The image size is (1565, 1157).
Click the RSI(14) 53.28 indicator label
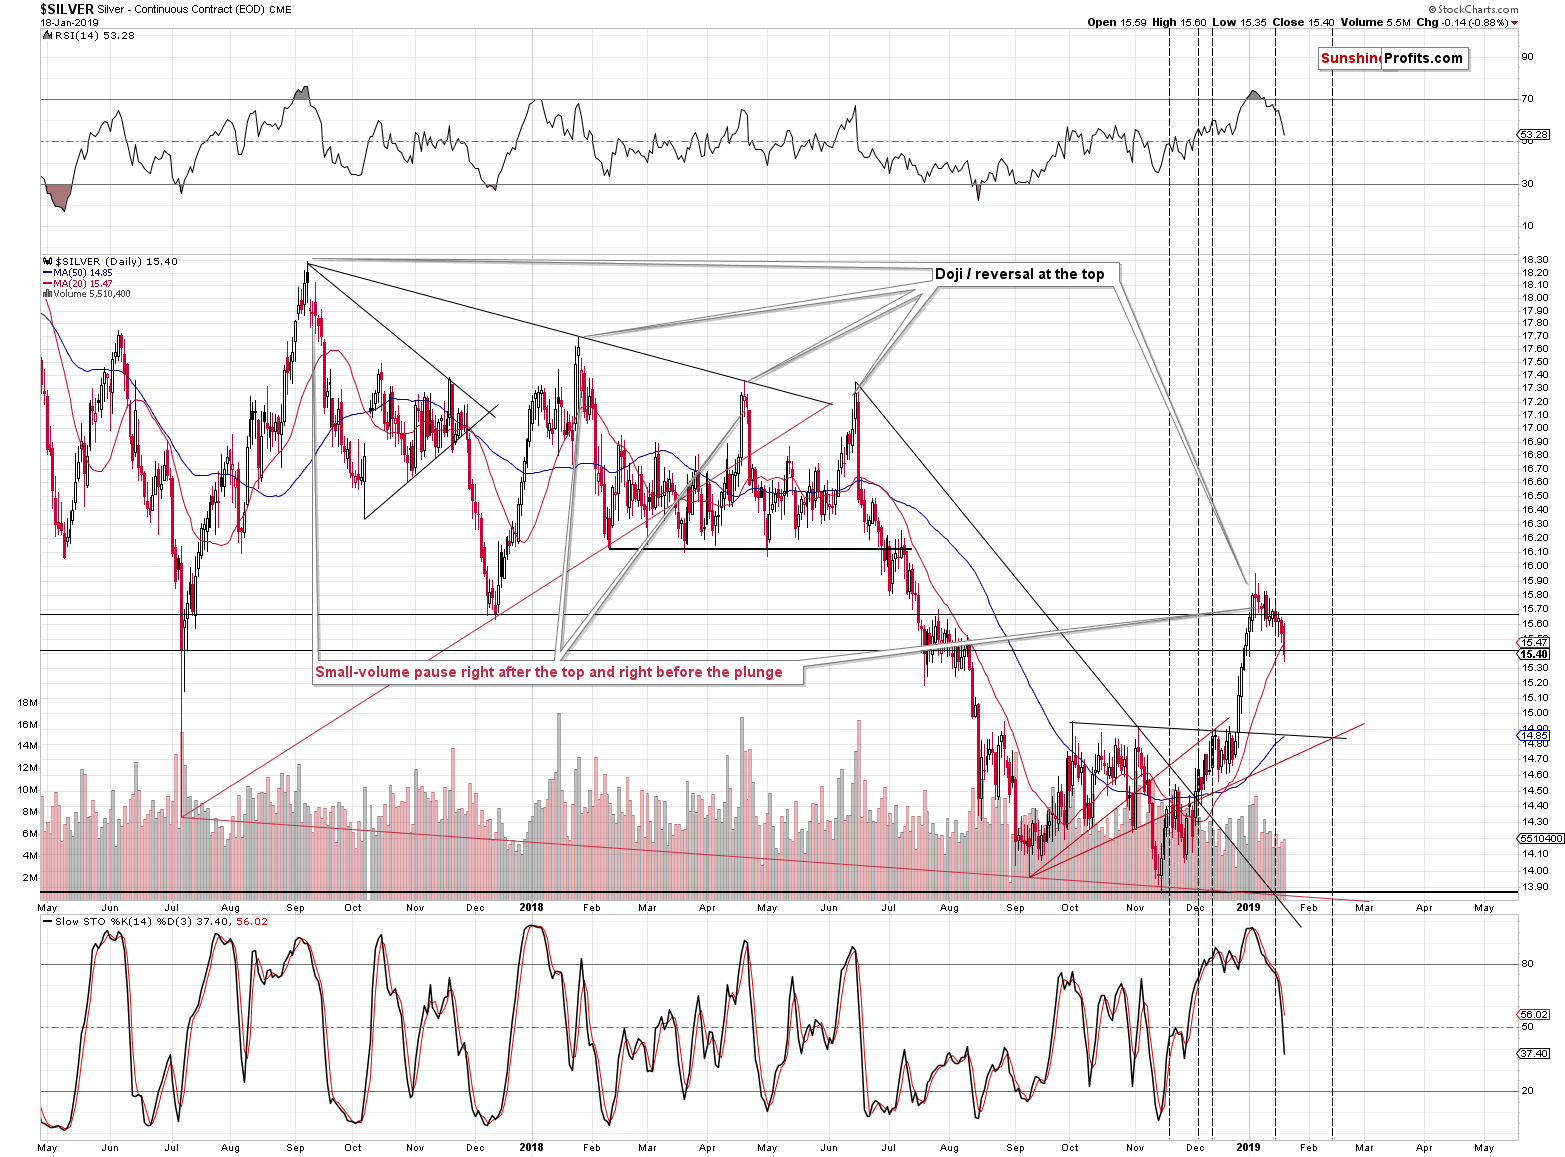pos(94,35)
